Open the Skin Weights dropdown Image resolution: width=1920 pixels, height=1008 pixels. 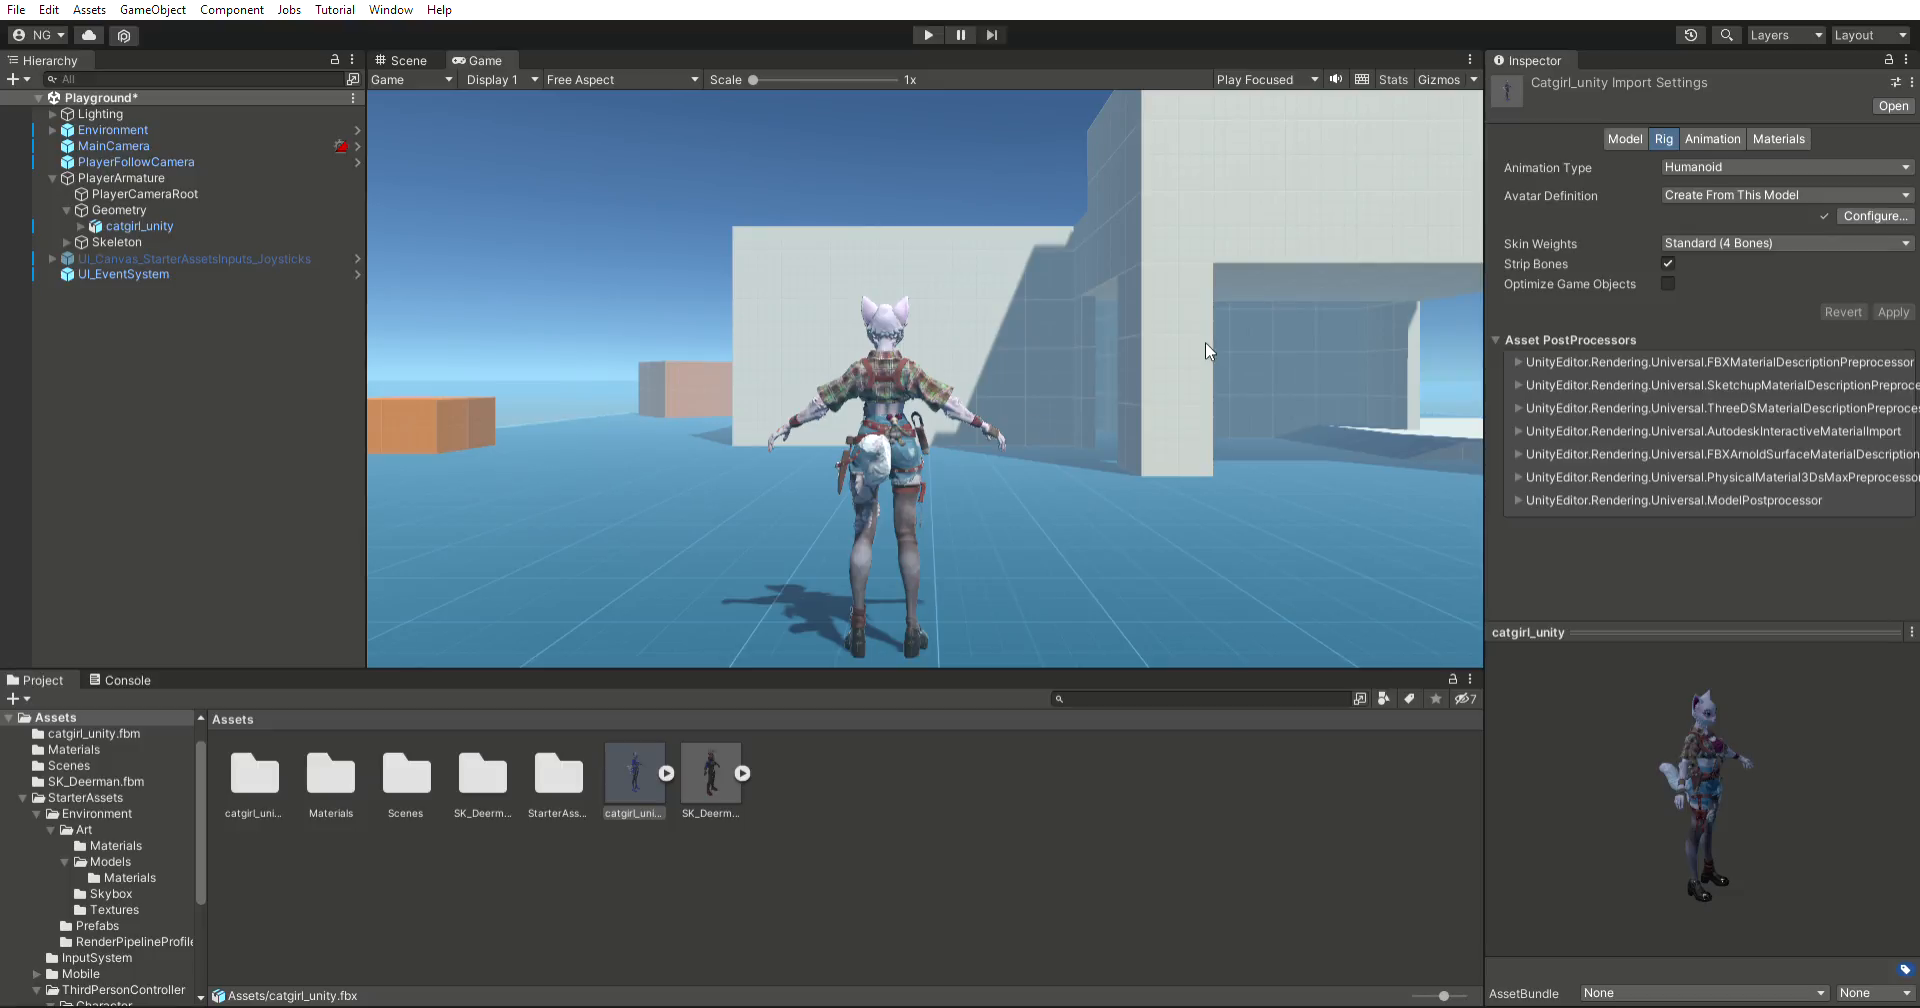click(1787, 243)
